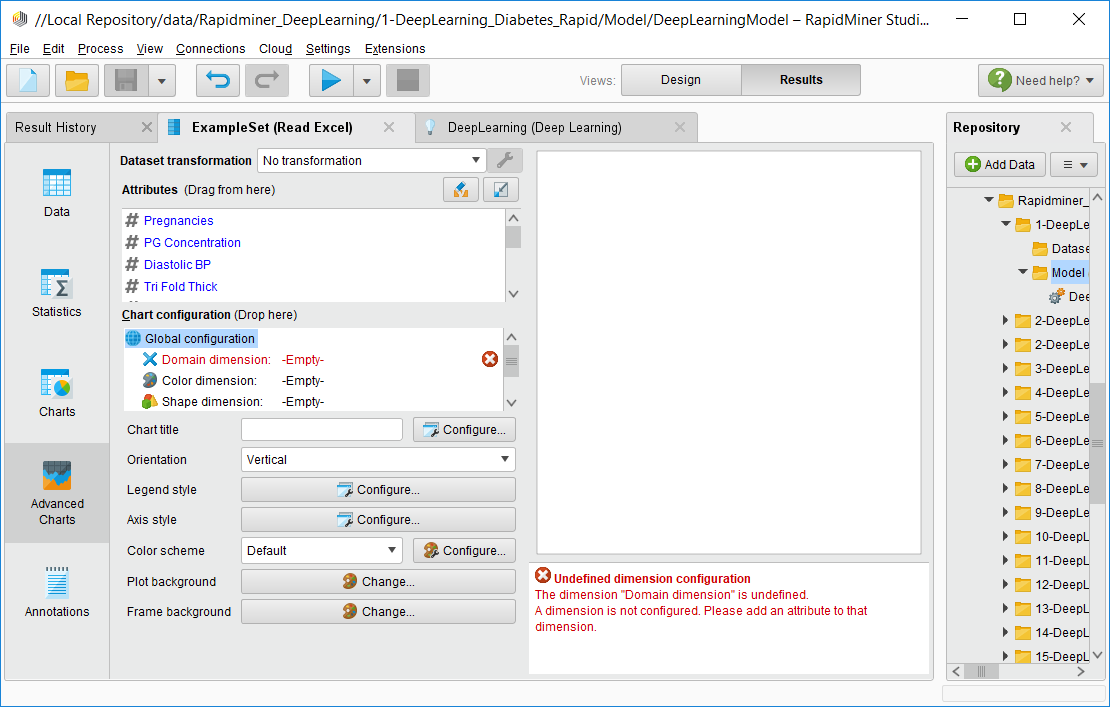The width and height of the screenshot is (1110, 707).
Task: Open the File menu
Action: (20, 49)
